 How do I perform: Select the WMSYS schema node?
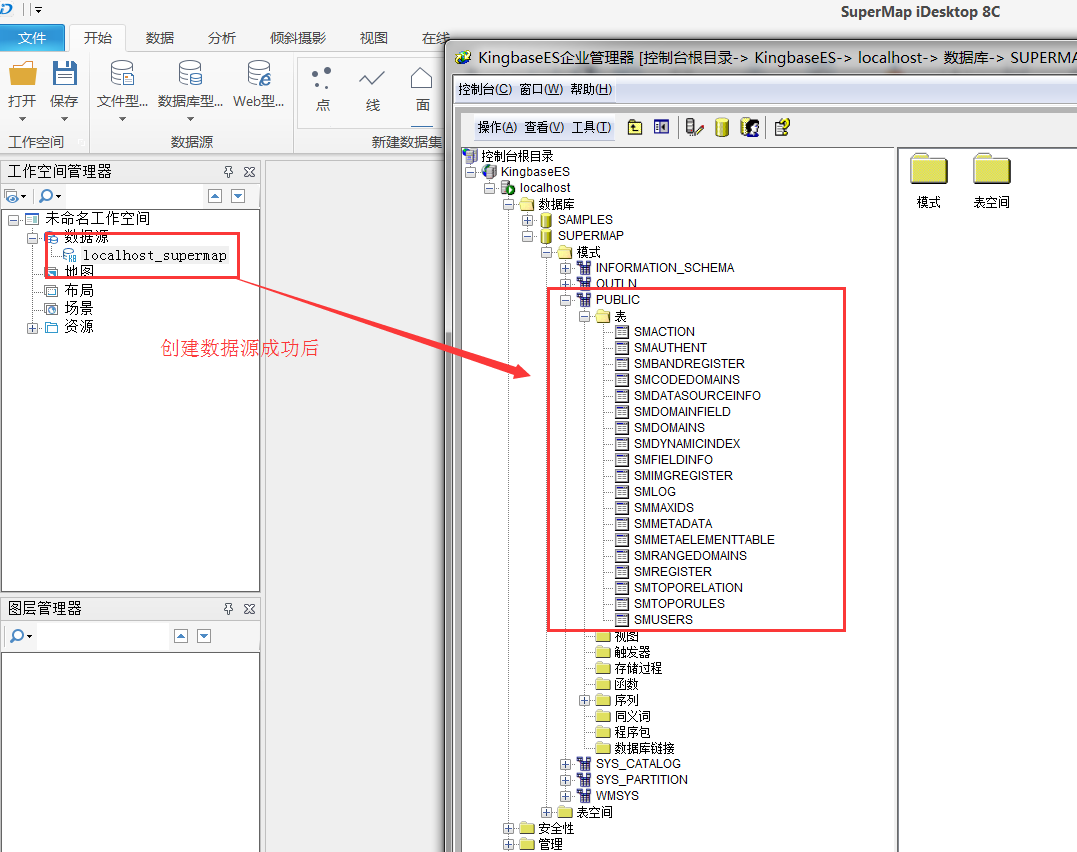pyautogui.click(x=617, y=796)
